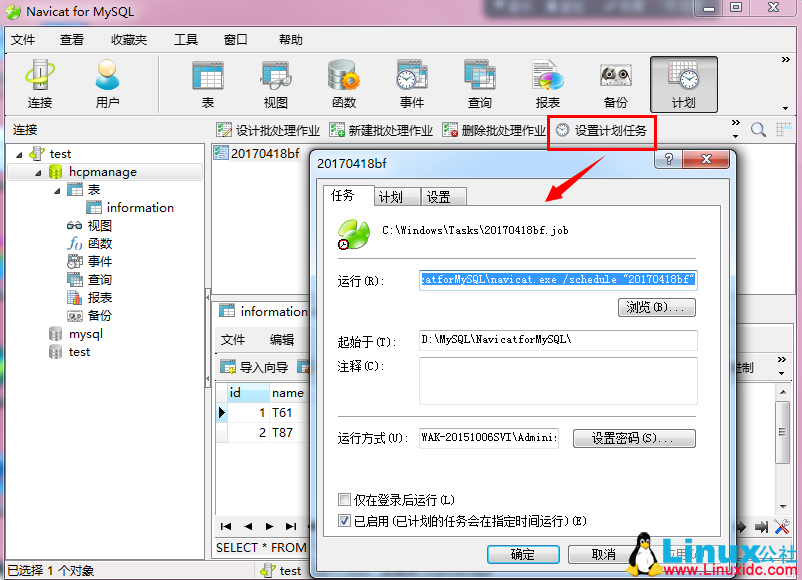Viewport: 802px width, 580px height.
Task: Click the 设置密码(S) button
Action: tap(634, 439)
